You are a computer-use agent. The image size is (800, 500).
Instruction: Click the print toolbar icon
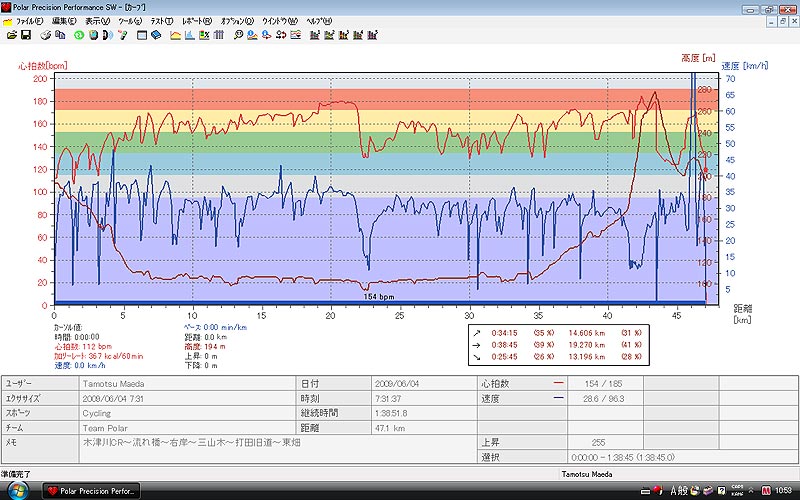point(46,35)
